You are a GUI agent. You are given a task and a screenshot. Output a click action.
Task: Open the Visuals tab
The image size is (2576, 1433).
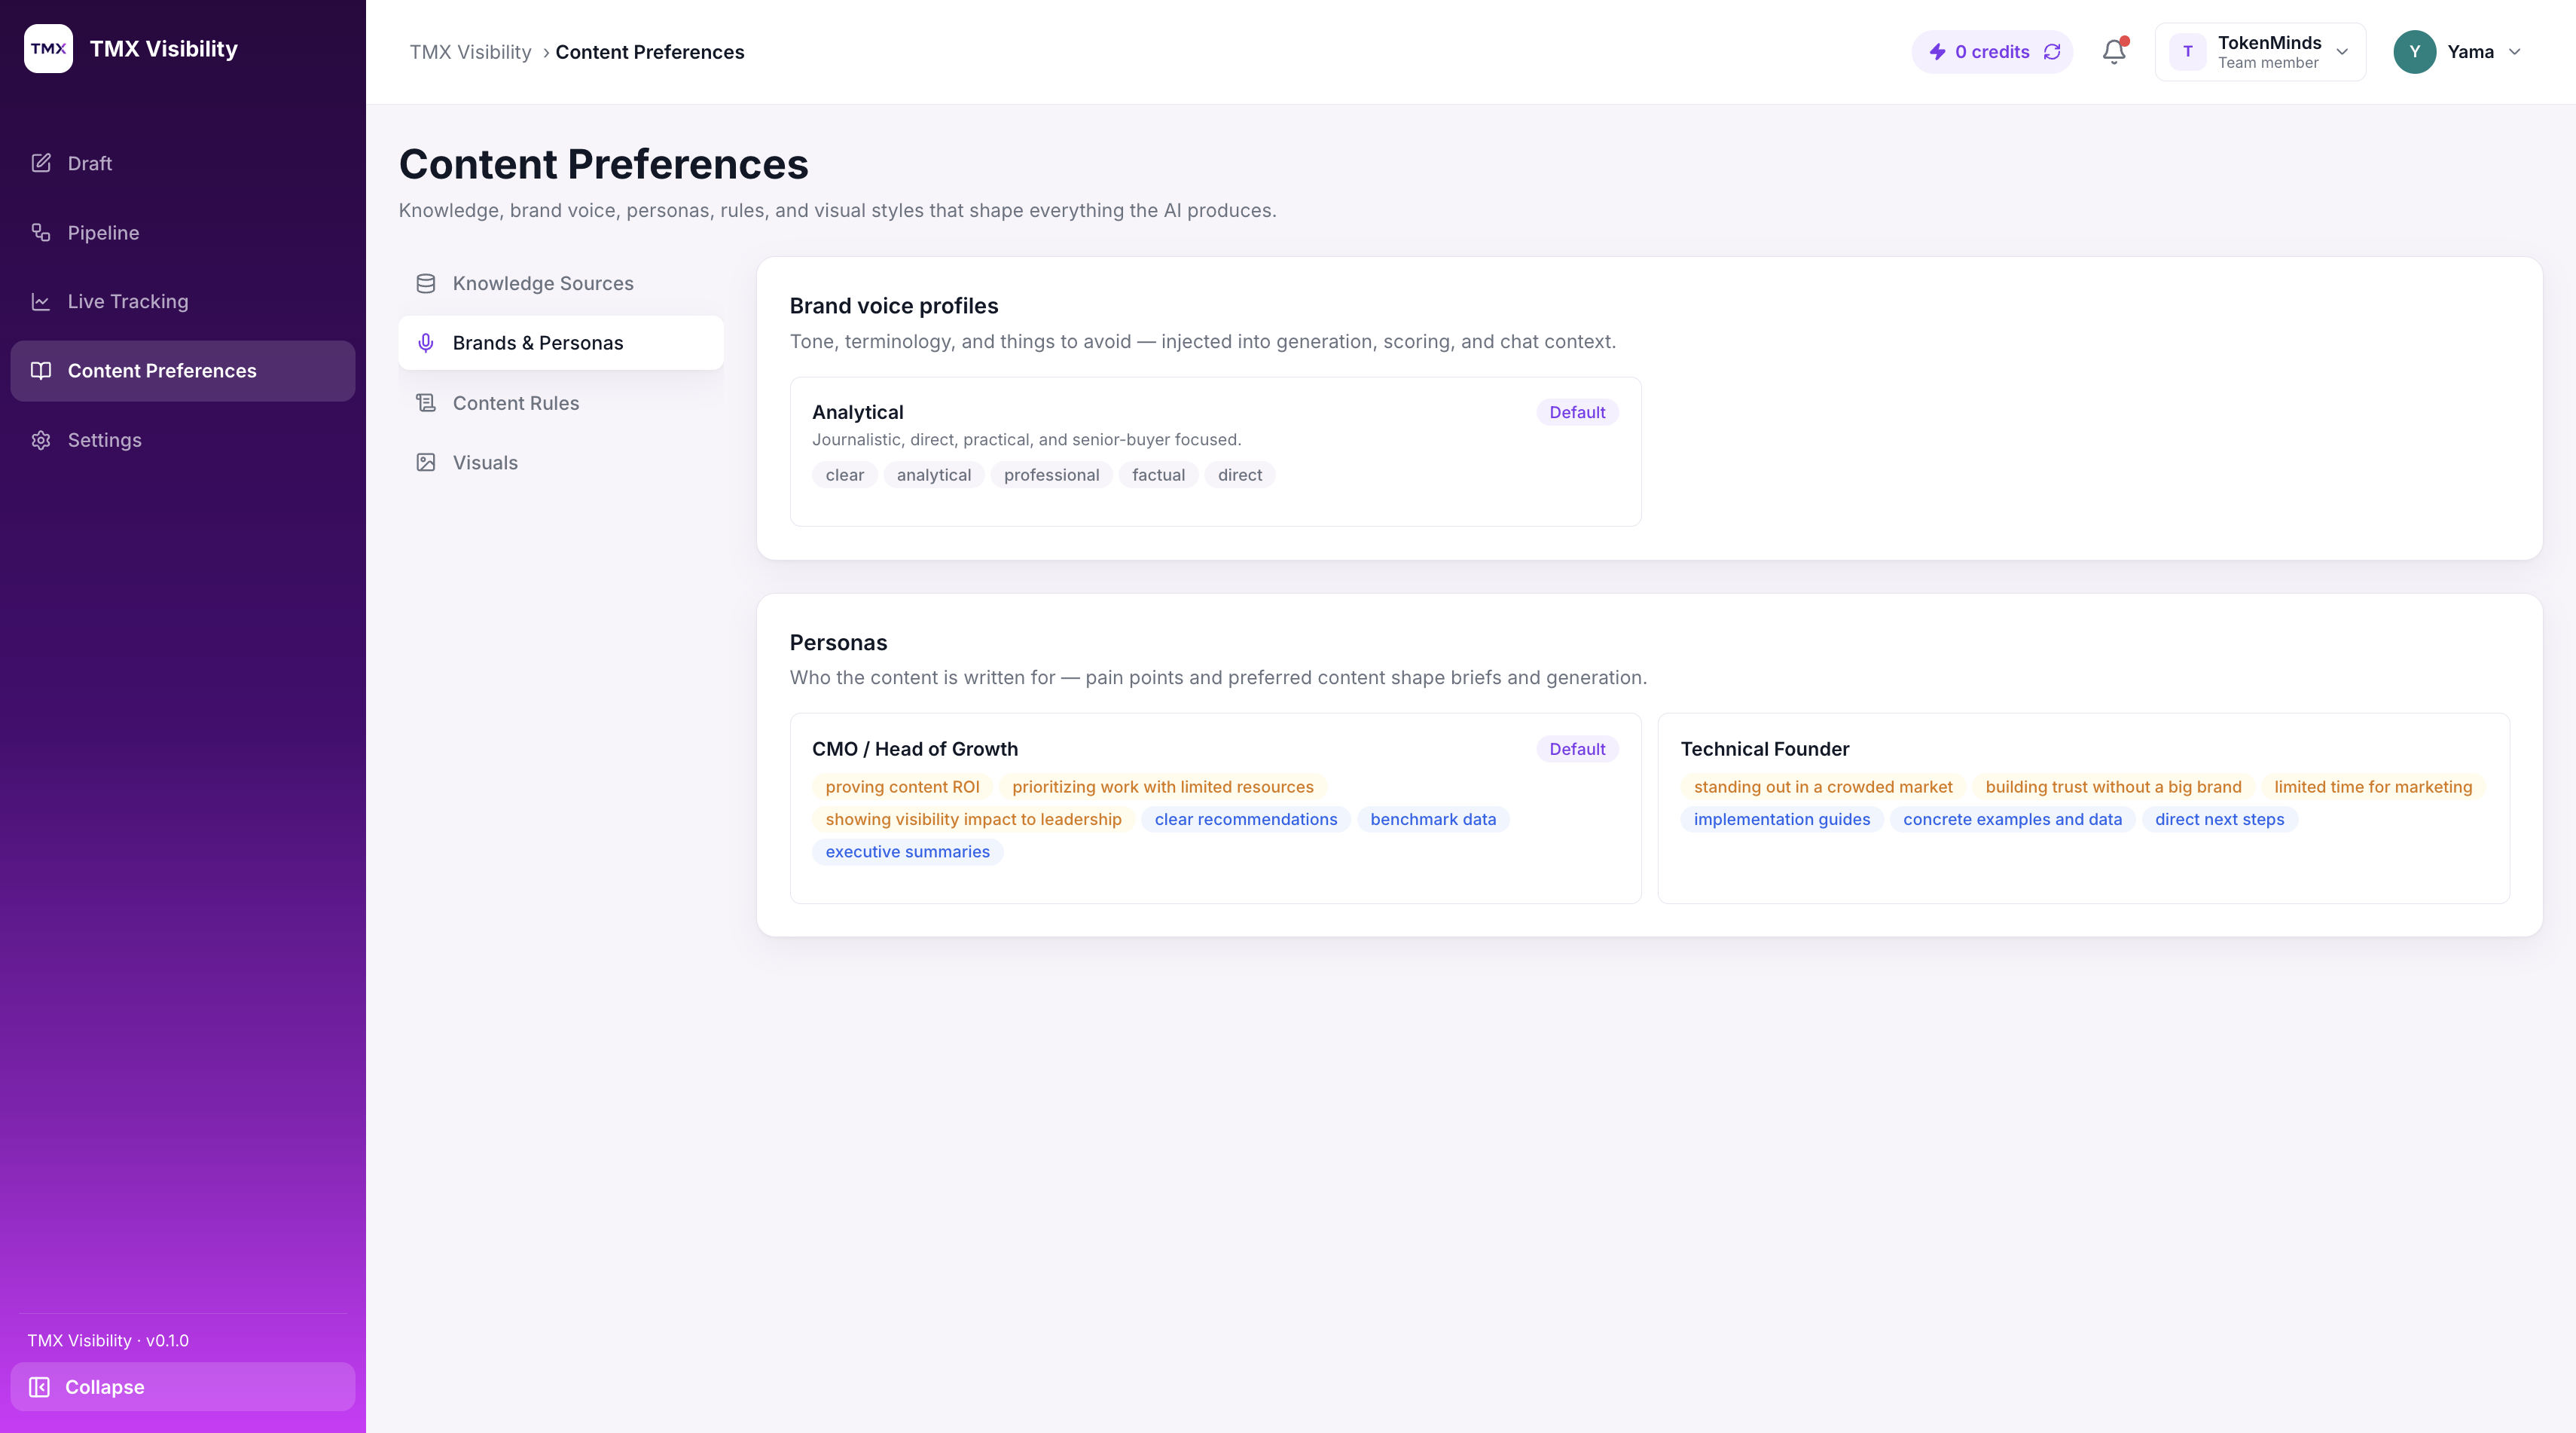point(560,462)
